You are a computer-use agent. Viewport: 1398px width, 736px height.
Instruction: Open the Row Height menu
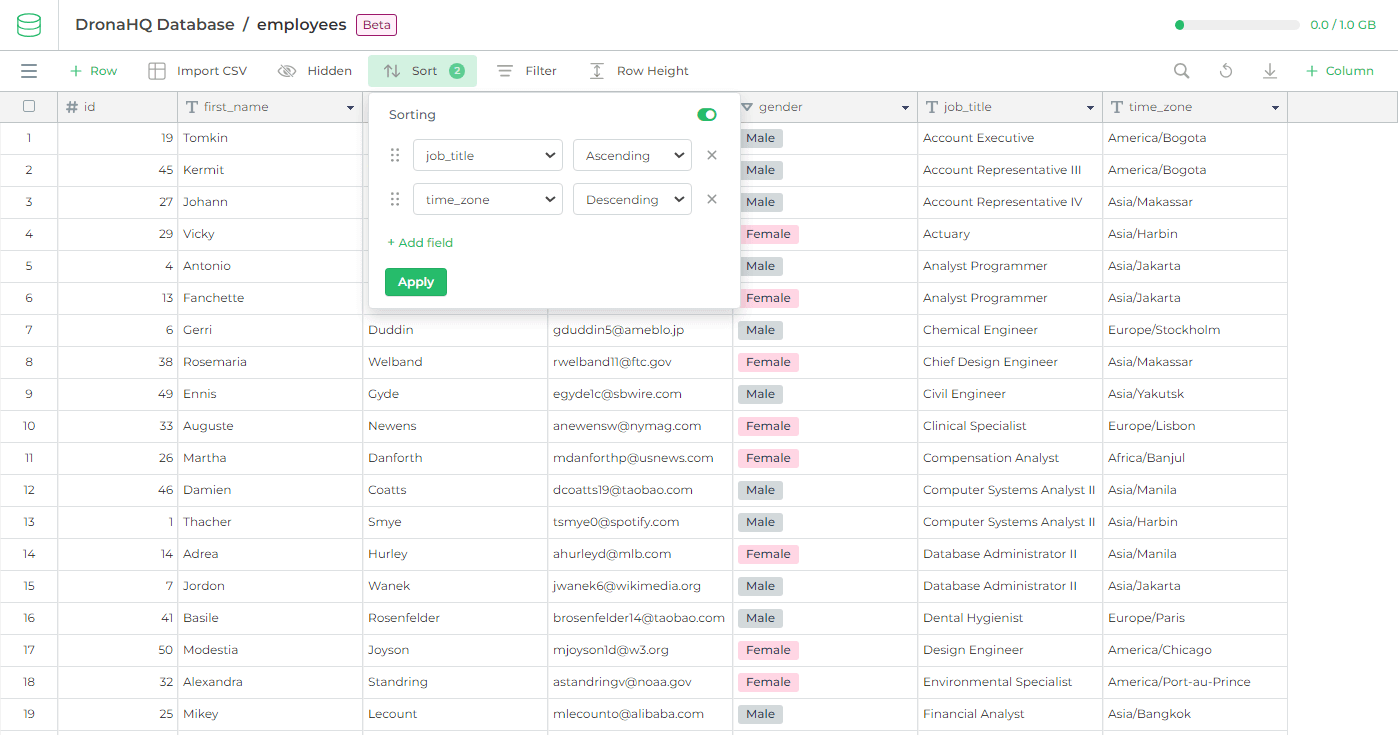[x=639, y=71]
